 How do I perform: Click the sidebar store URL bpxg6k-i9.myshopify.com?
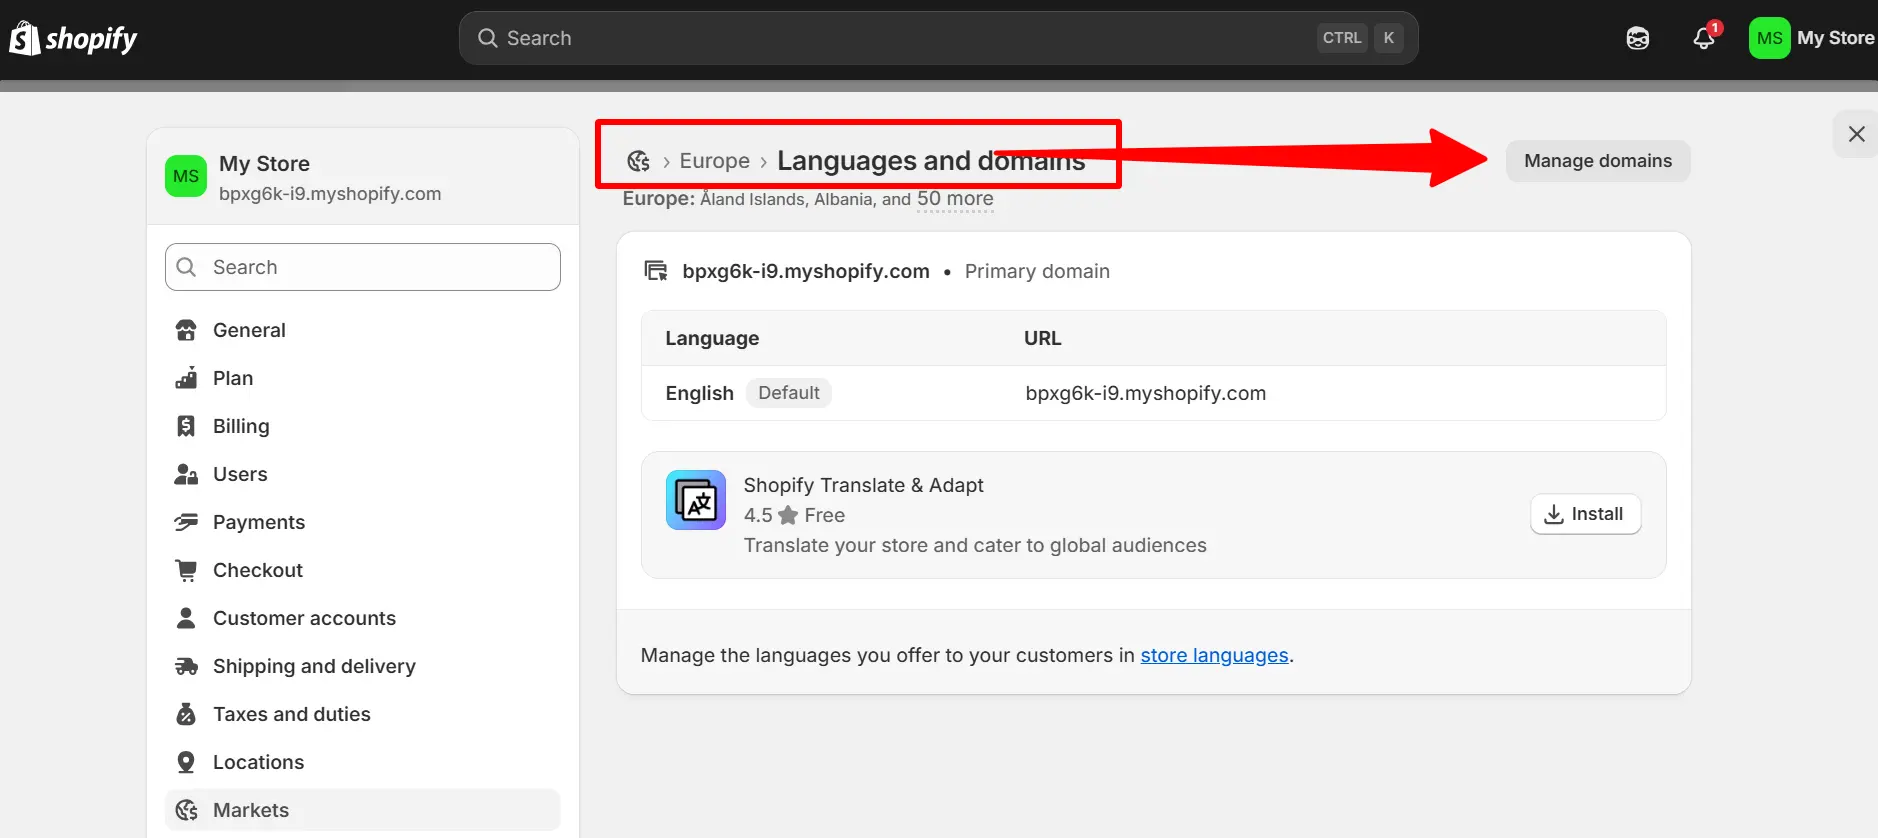point(330,194)
